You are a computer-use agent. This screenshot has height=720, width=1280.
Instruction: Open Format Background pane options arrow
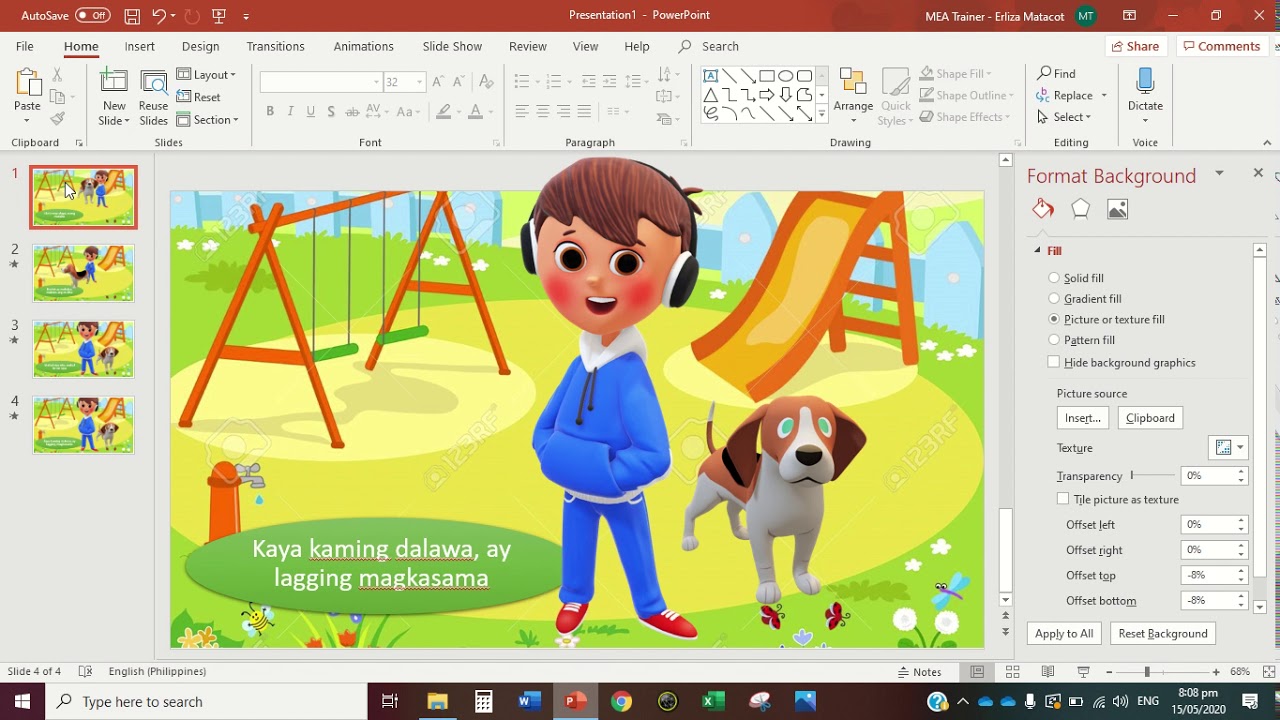click(x=1219, y=174)
